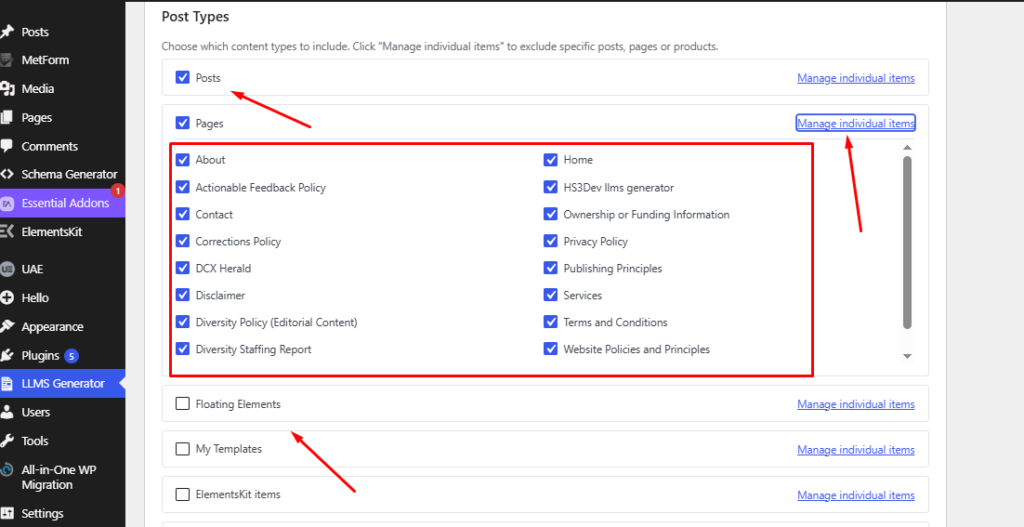Image resolution: width=1024 pixels, height=527 pixels.
Task: Click the Schema Generator code icon
Action: (7, 174)
